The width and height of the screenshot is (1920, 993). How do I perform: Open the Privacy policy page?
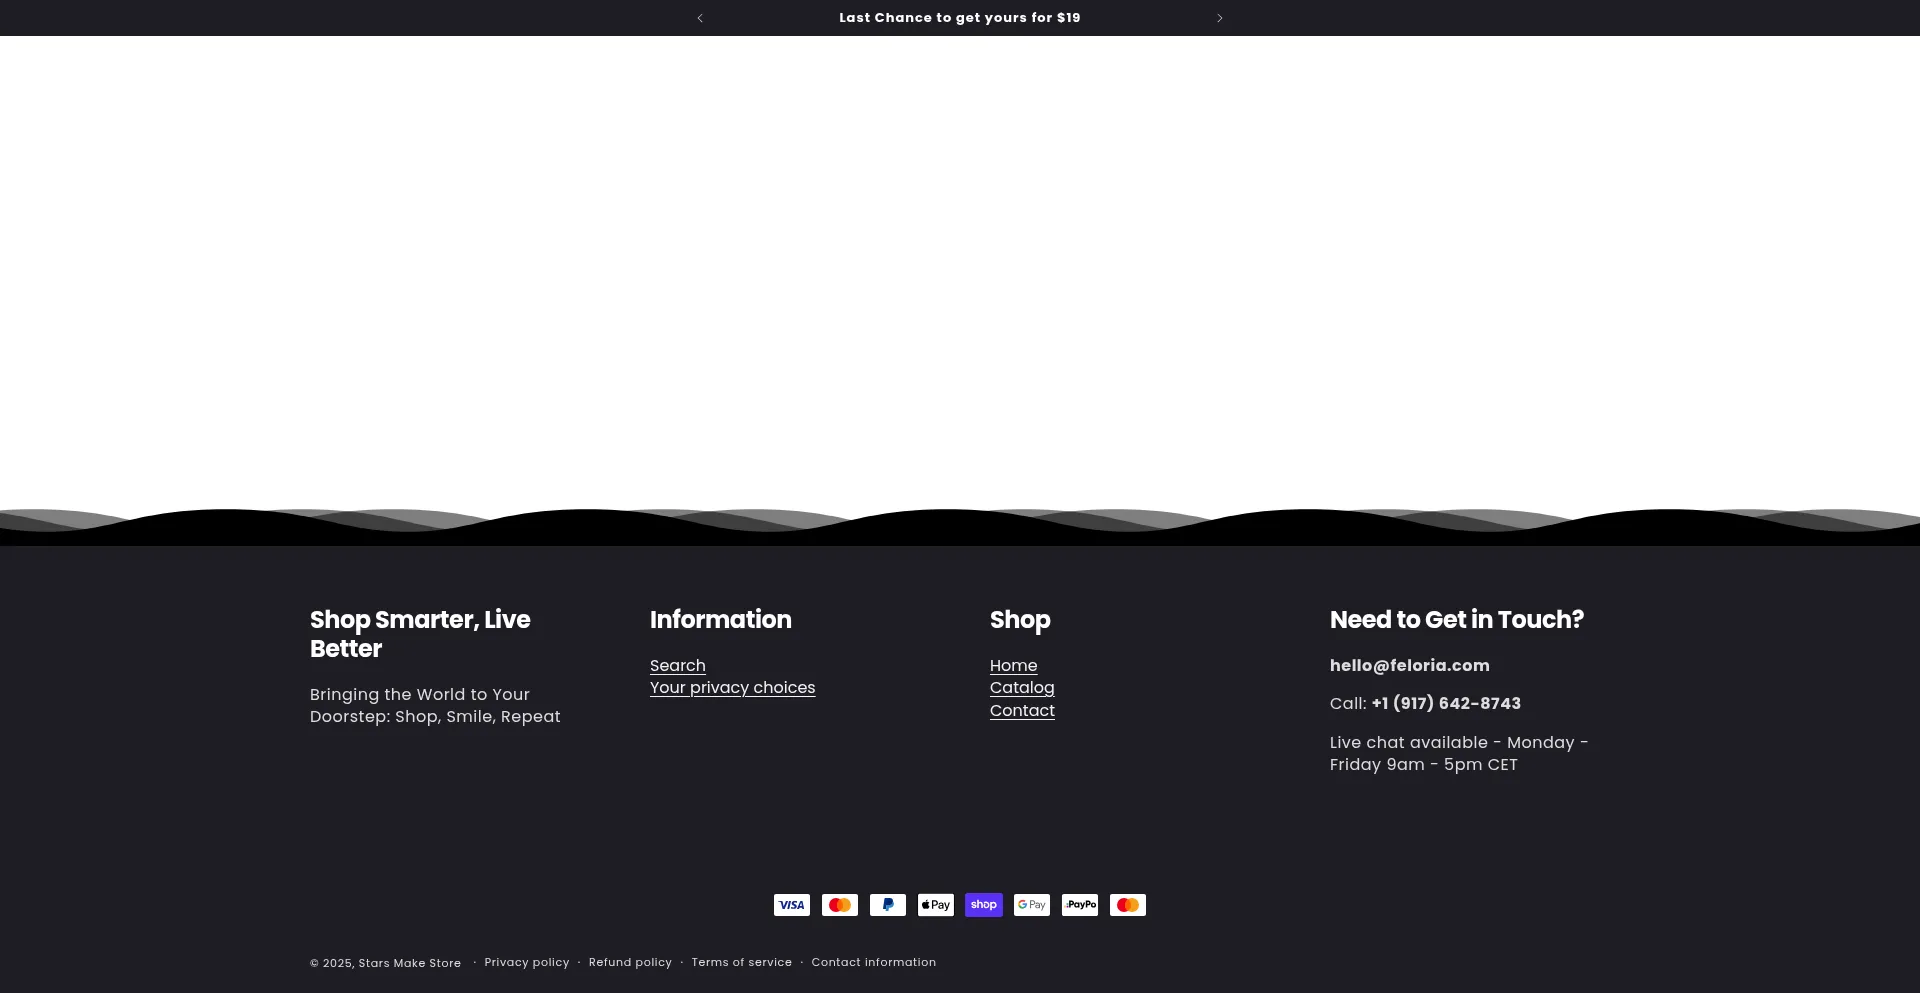click(526, 962)
